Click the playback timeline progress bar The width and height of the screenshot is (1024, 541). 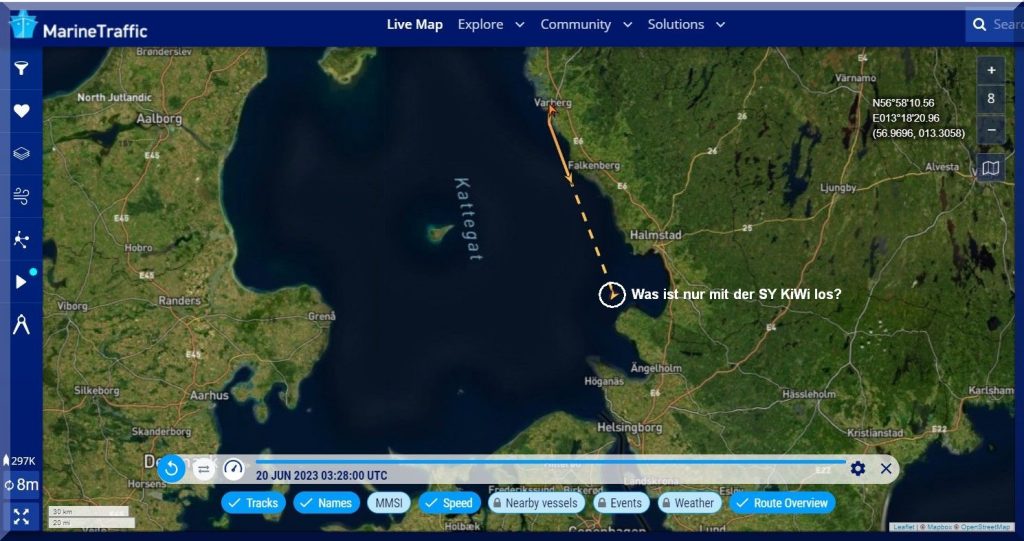[550, 461]
